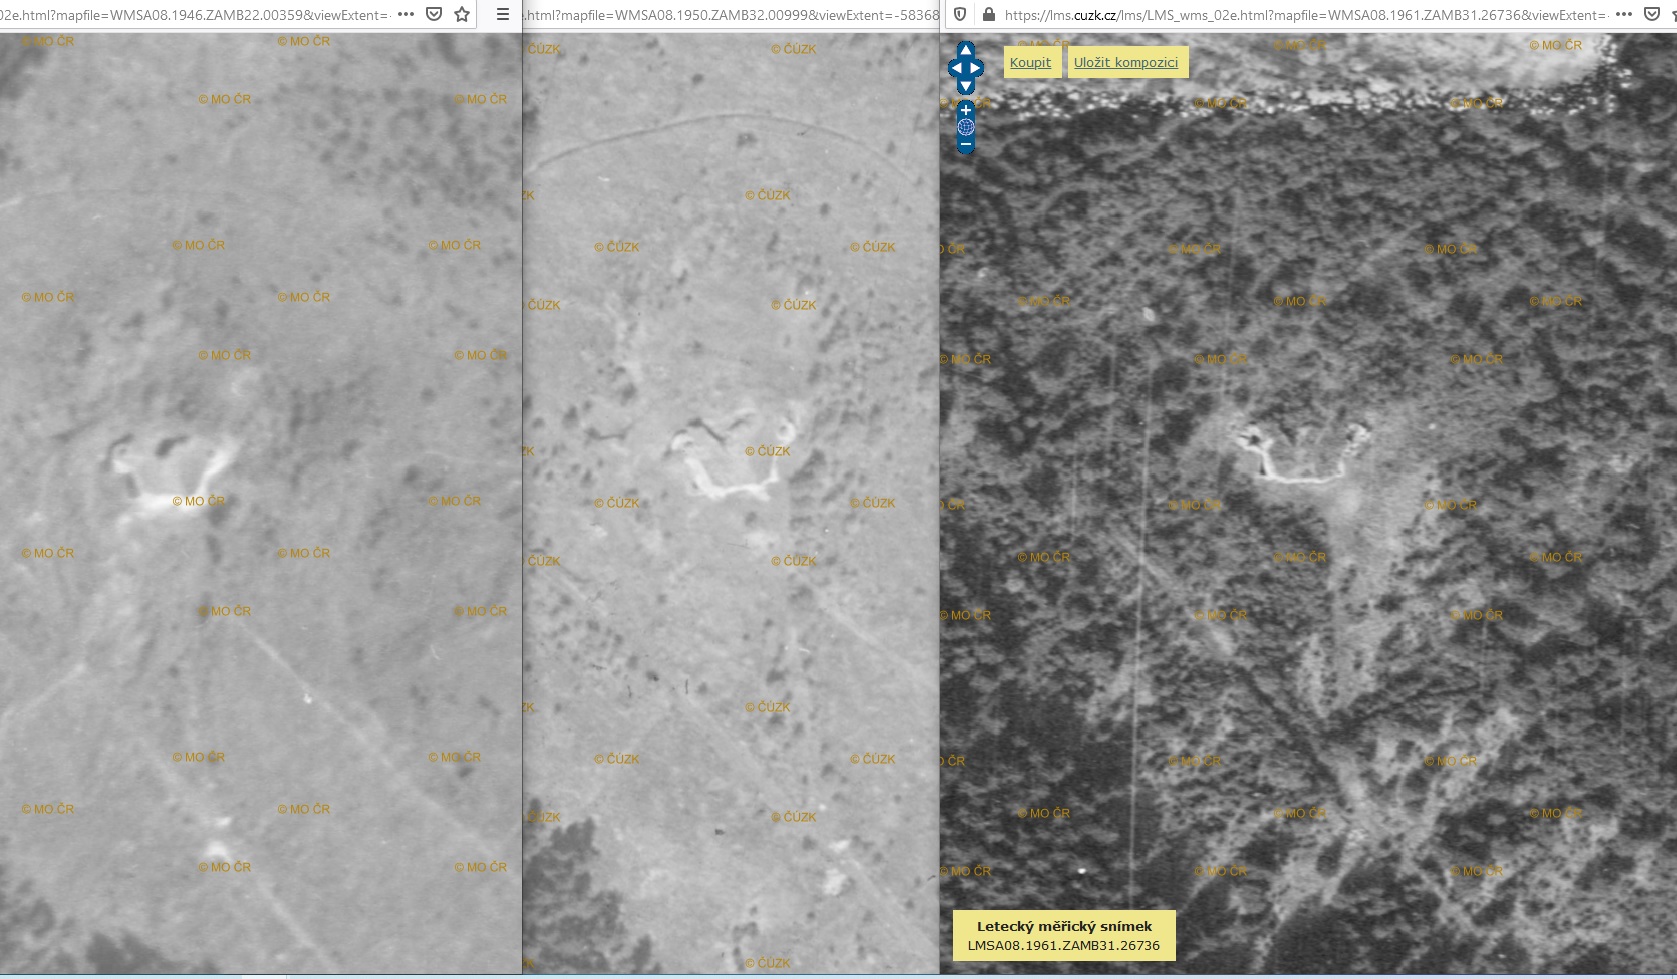
Task: Click the globe full-extent icon
Action: [x=966, y=127]
